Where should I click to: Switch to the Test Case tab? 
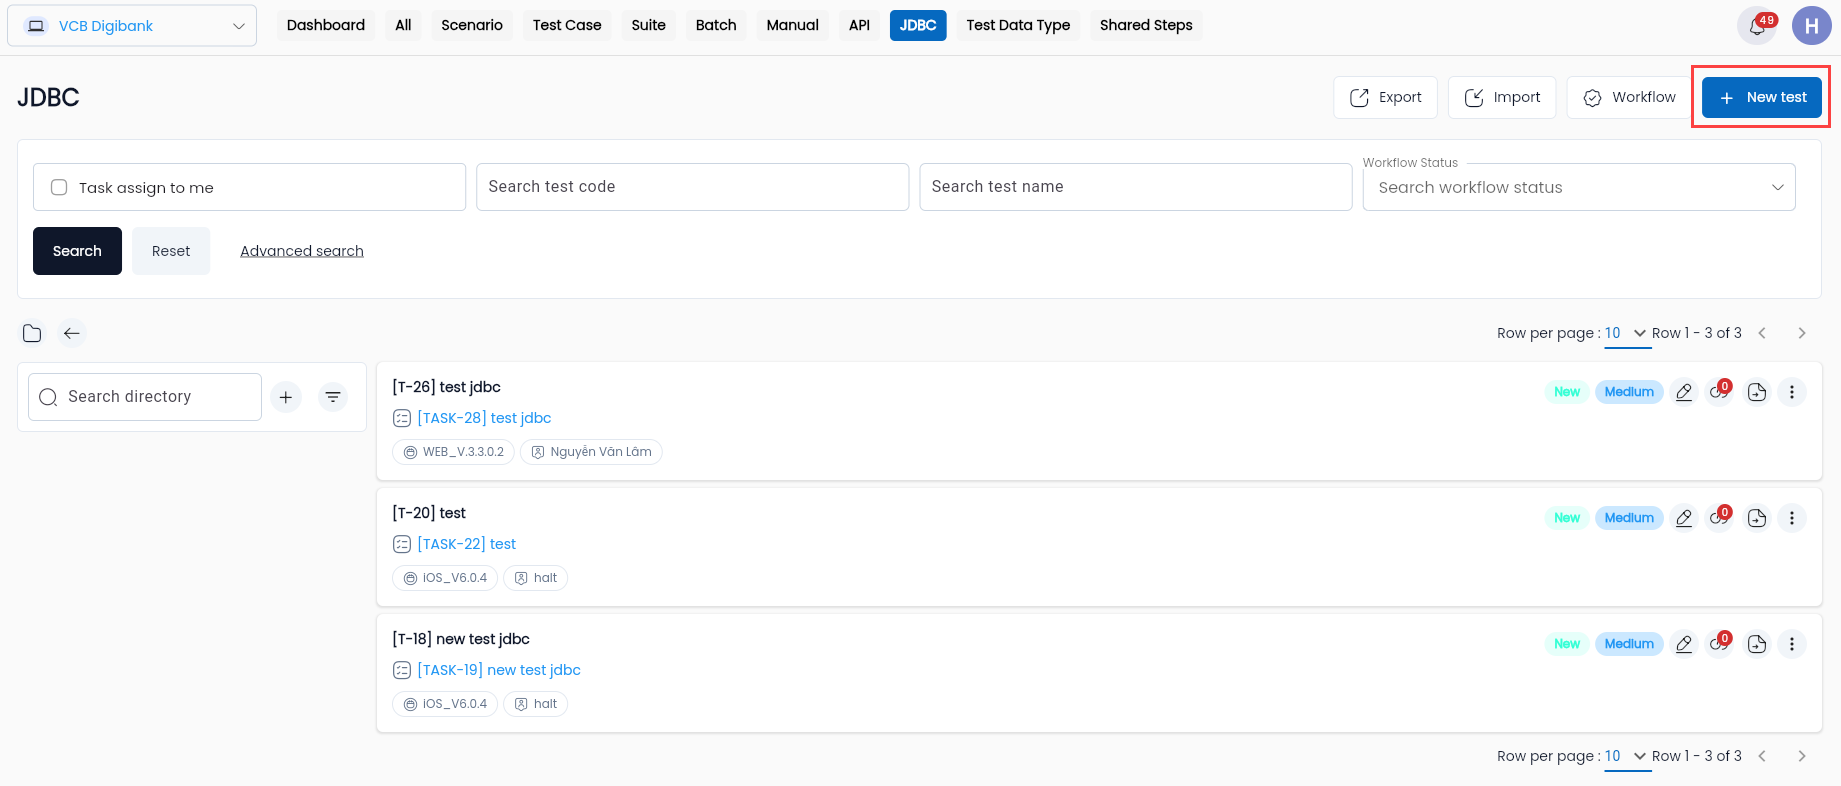(x=567, y=25)
